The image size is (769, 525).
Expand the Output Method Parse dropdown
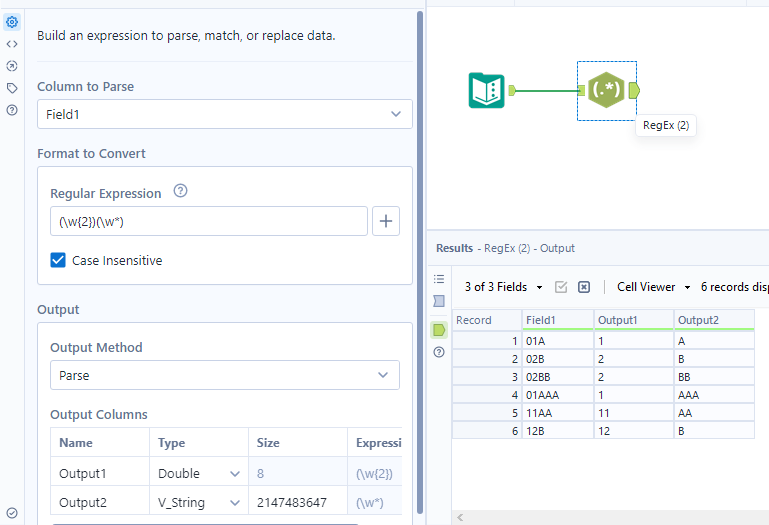tap(225, 375)
